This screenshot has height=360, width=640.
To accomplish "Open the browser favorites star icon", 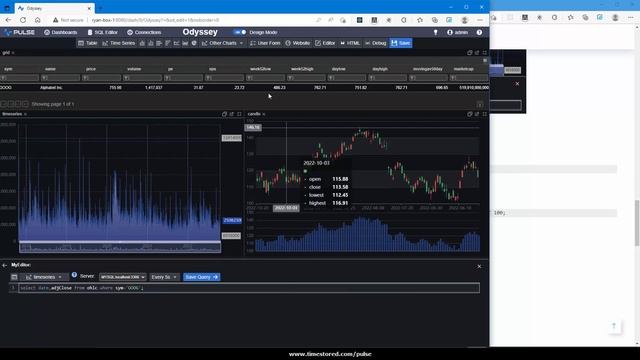I will point(420,20).
